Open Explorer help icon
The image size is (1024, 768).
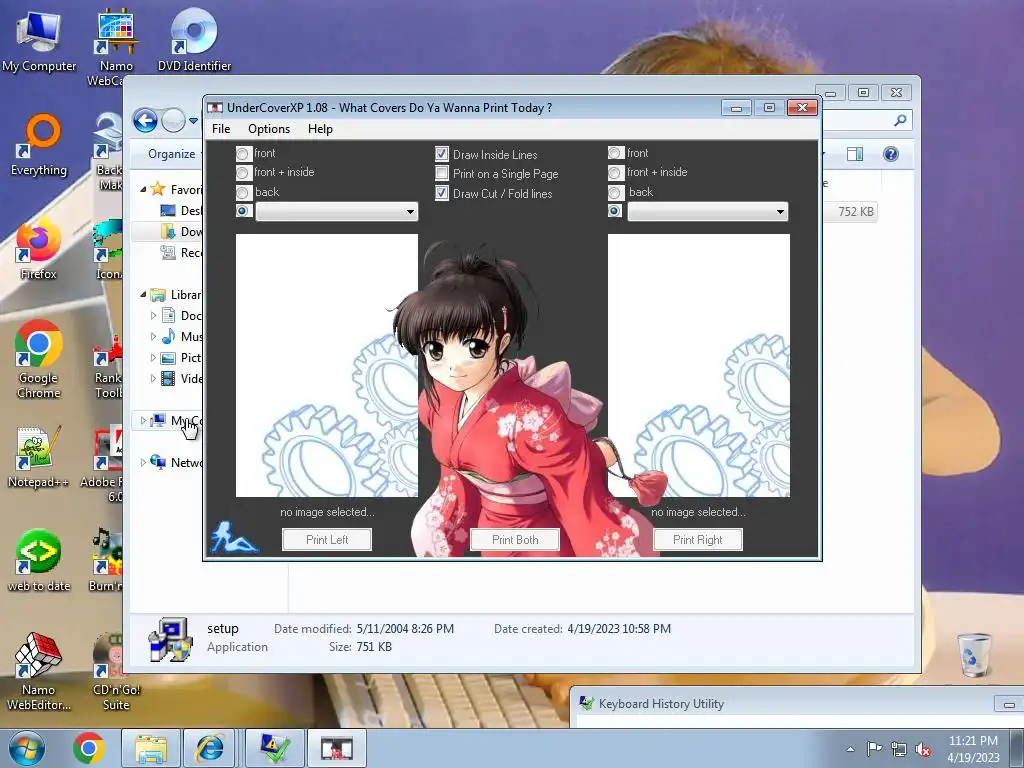[x=891, y=154]
